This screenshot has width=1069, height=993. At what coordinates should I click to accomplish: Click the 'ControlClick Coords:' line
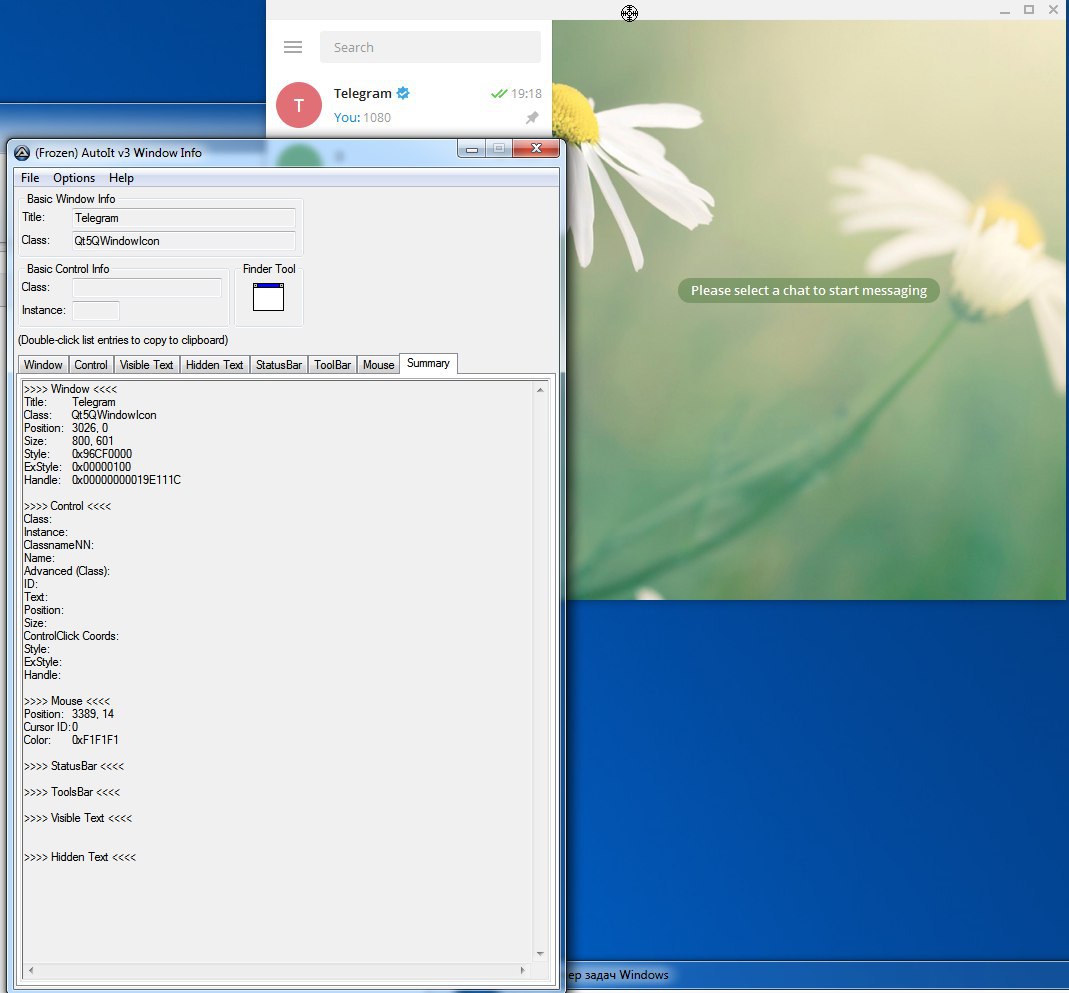click(x=71, y=636)
